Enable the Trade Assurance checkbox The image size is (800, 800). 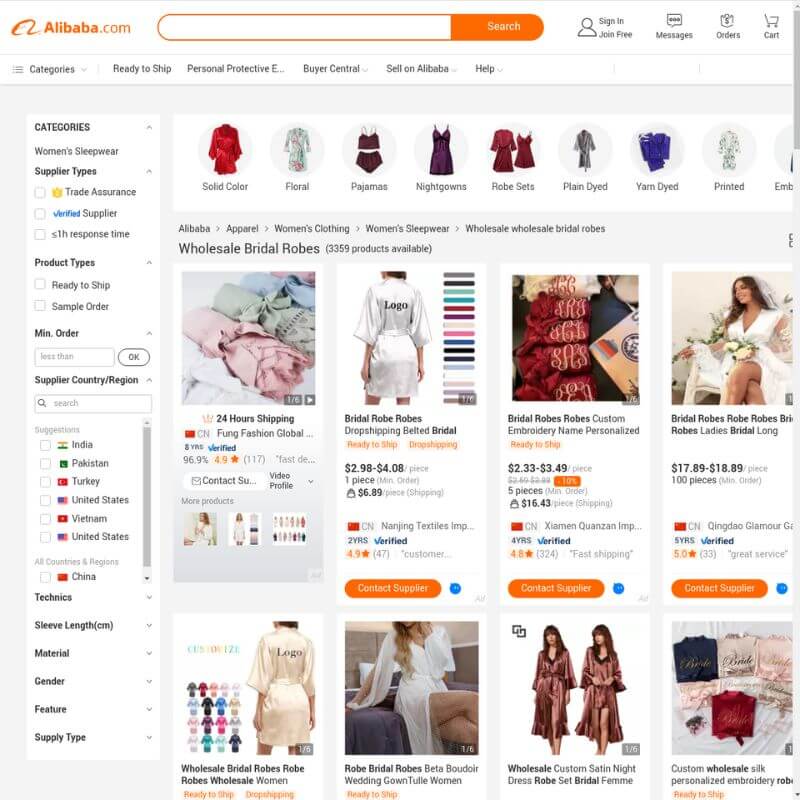[x=40, y=192]
